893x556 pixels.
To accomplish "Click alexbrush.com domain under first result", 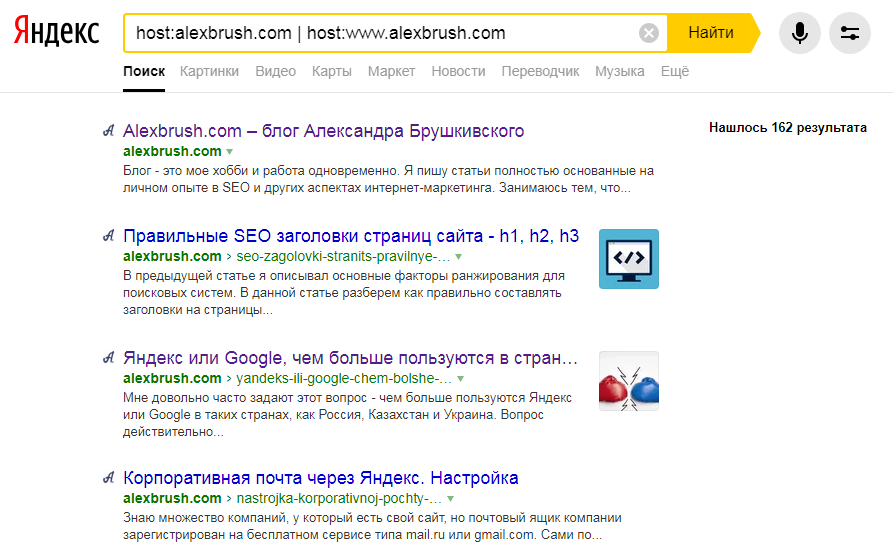I will [172, 152].
